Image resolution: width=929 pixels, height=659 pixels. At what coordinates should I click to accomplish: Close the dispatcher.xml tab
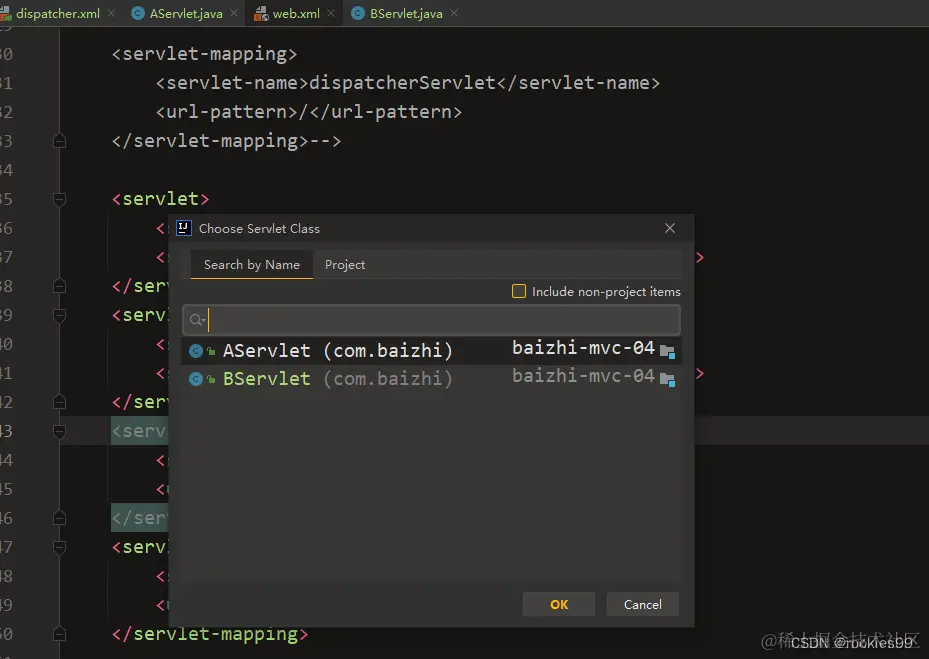(x=111, y=13)
